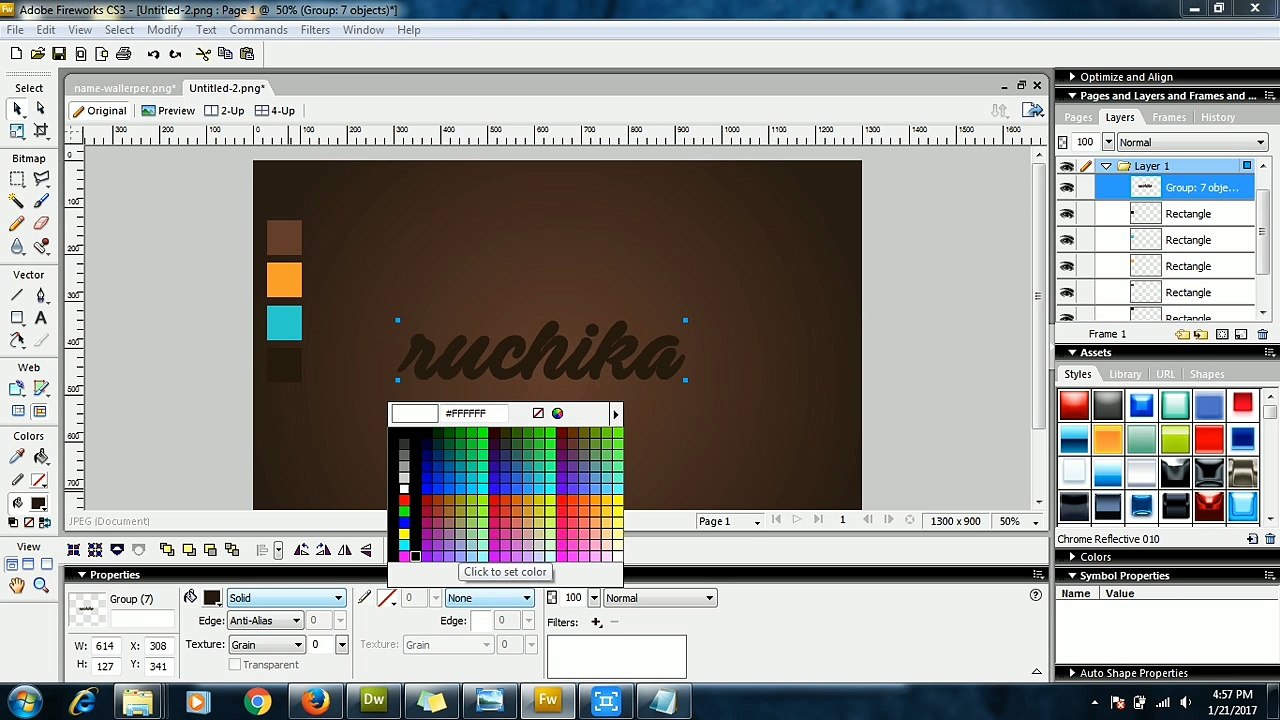Click the Original view button
The height and width of the screenshot is (720, 1280).
[x=99, y=111]
